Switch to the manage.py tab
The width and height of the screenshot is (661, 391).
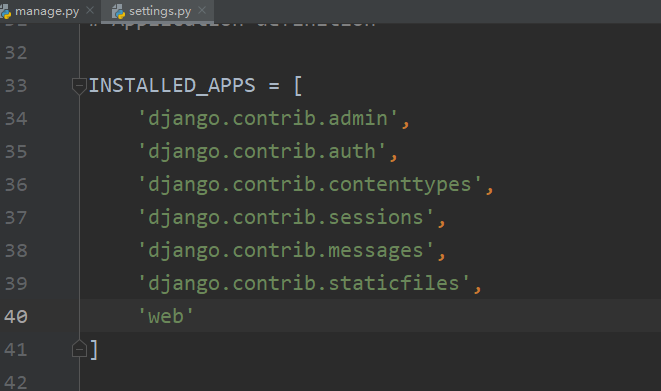coord(46,11)
